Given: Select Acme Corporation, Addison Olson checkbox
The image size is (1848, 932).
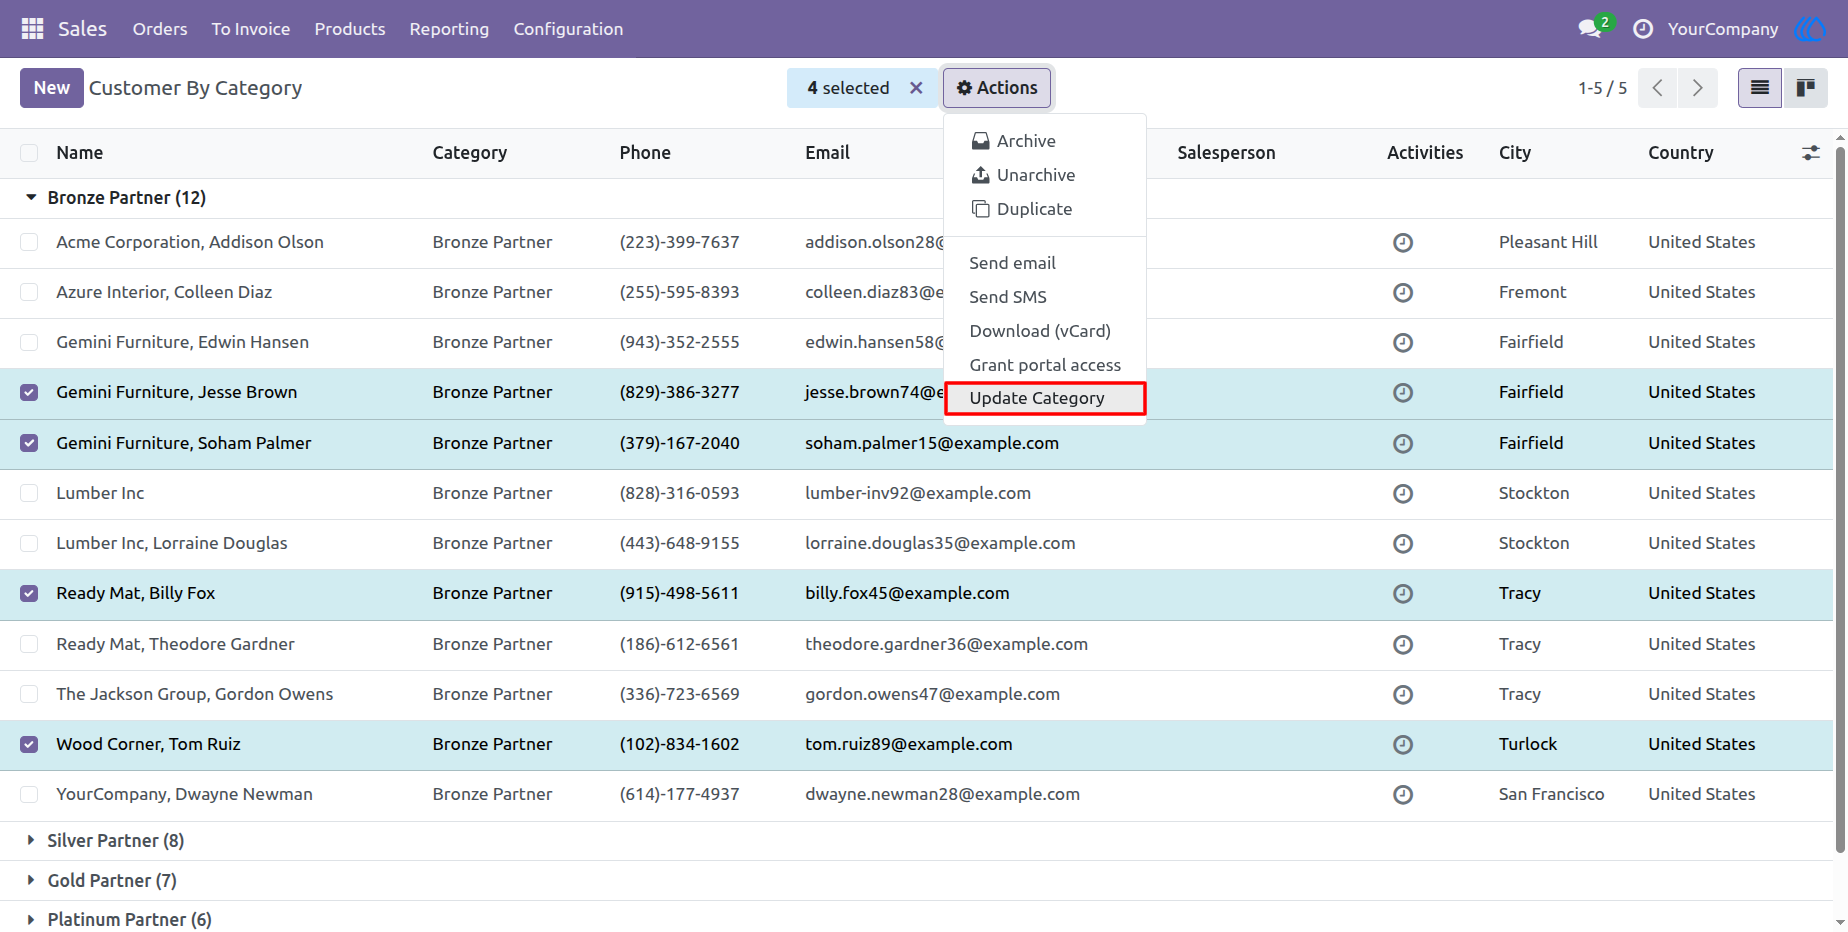Looking at the screenshot, I should coord(29,242).
